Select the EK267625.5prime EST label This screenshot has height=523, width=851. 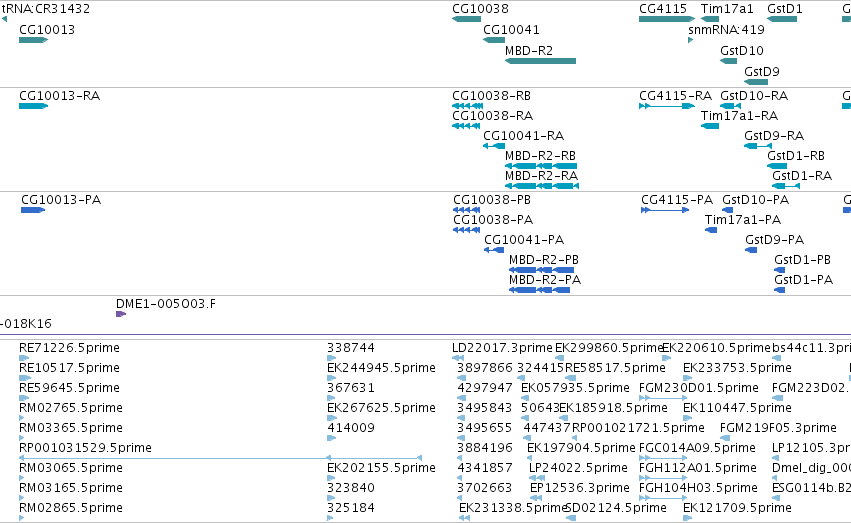[x=381, y=409]
